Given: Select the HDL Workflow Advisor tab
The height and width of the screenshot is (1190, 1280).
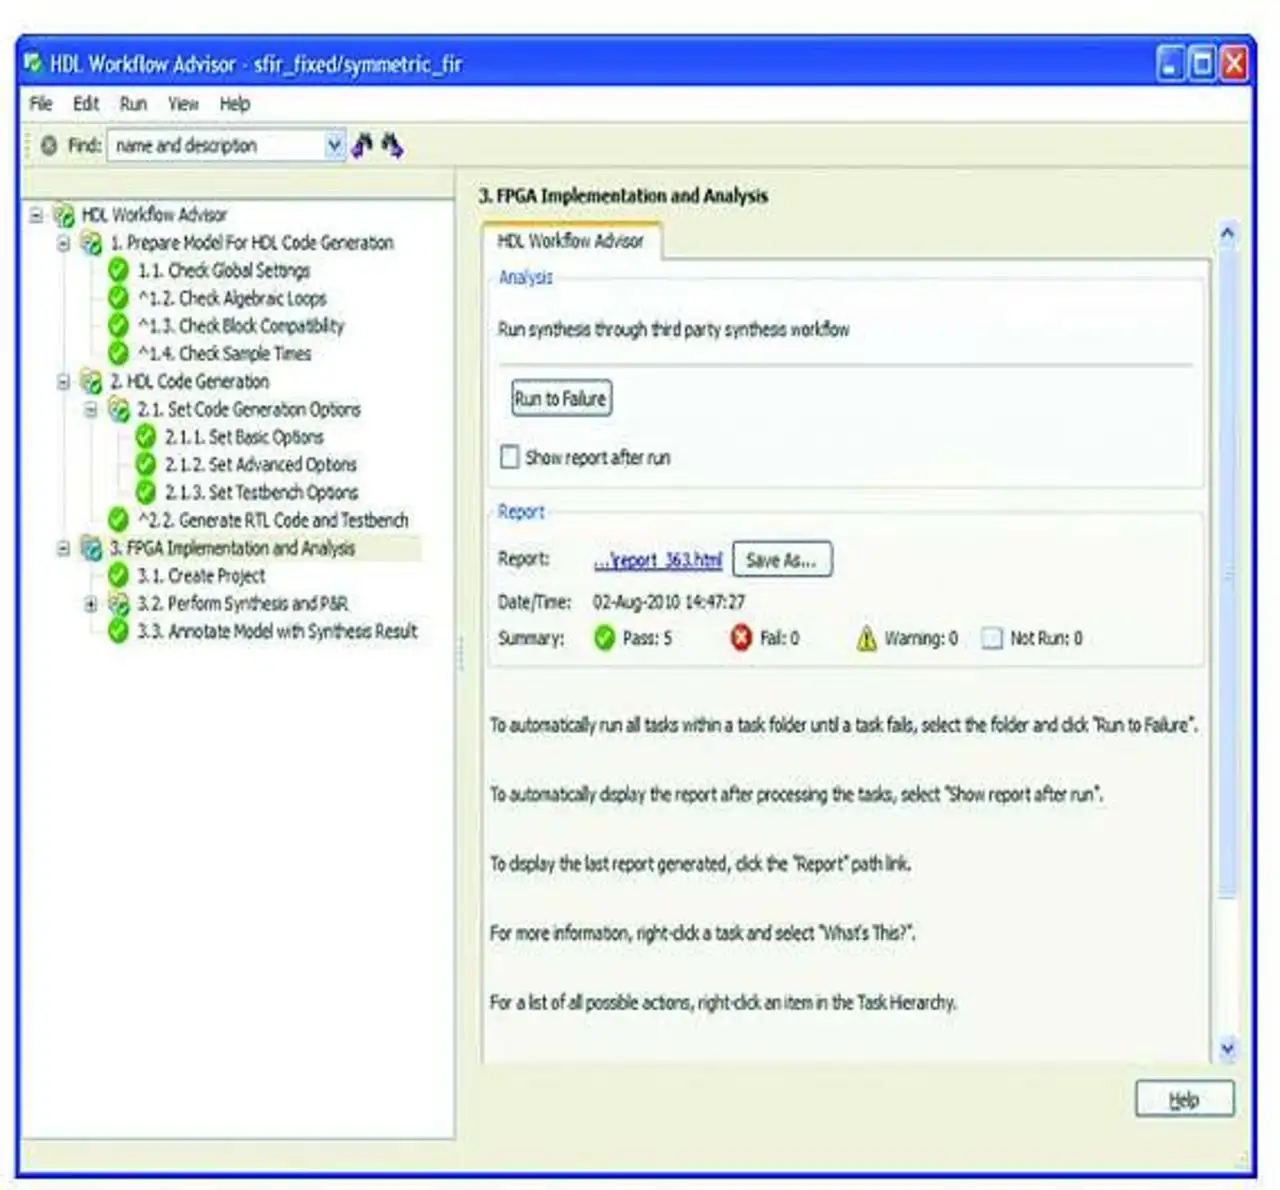Looking at the screenshot, I should pyautogui.click(x=571, y=241).
